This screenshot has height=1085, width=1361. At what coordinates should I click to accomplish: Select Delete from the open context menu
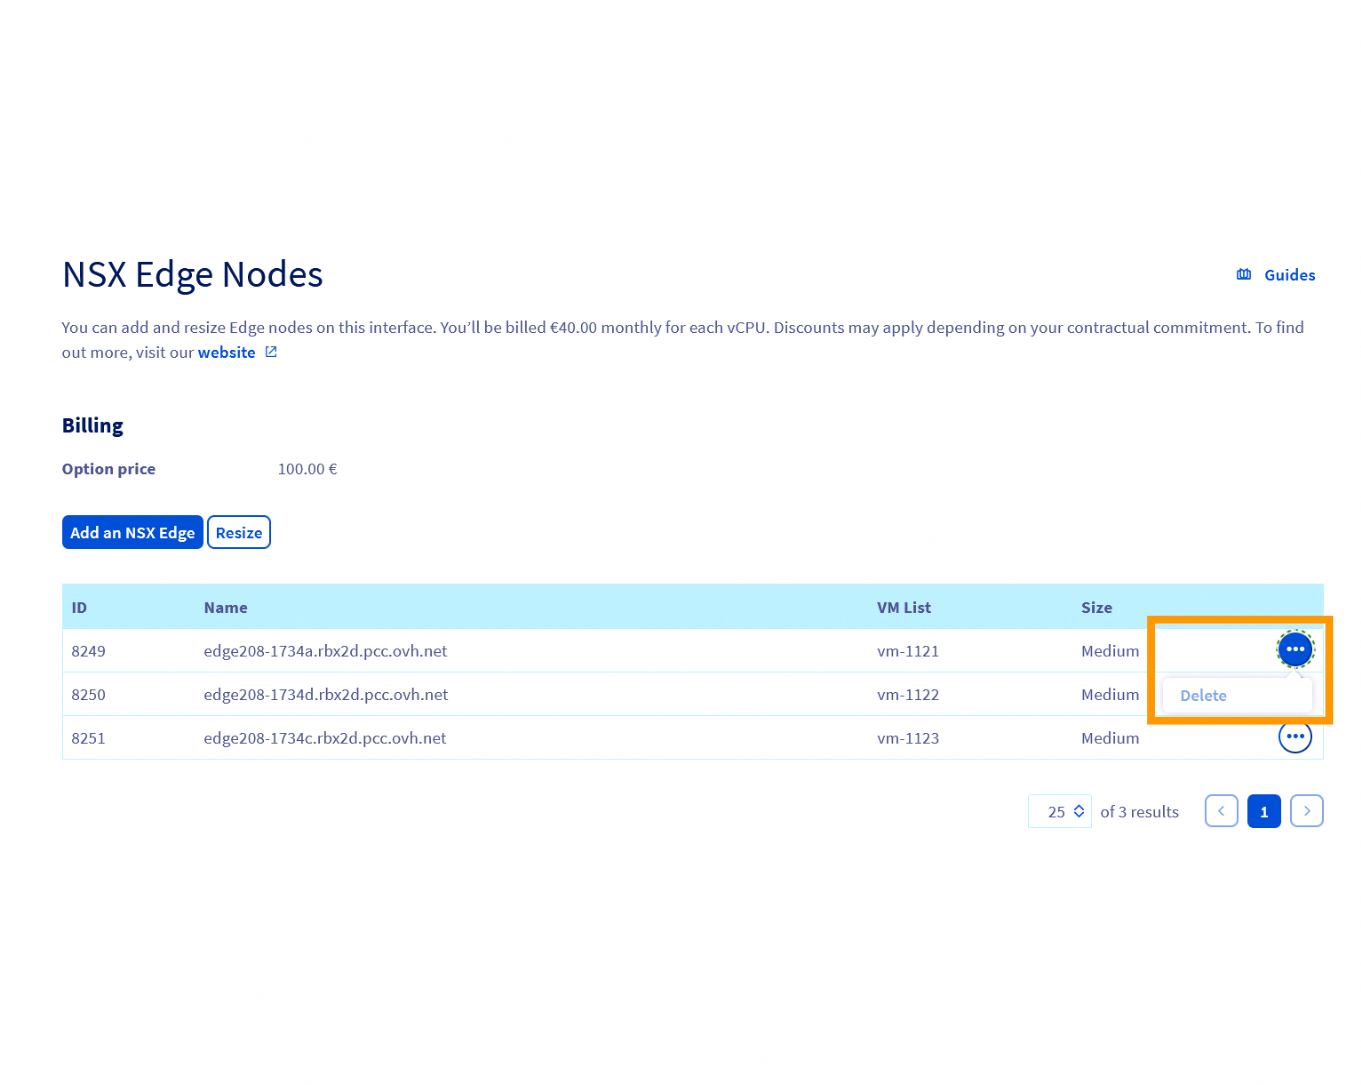1203,695
